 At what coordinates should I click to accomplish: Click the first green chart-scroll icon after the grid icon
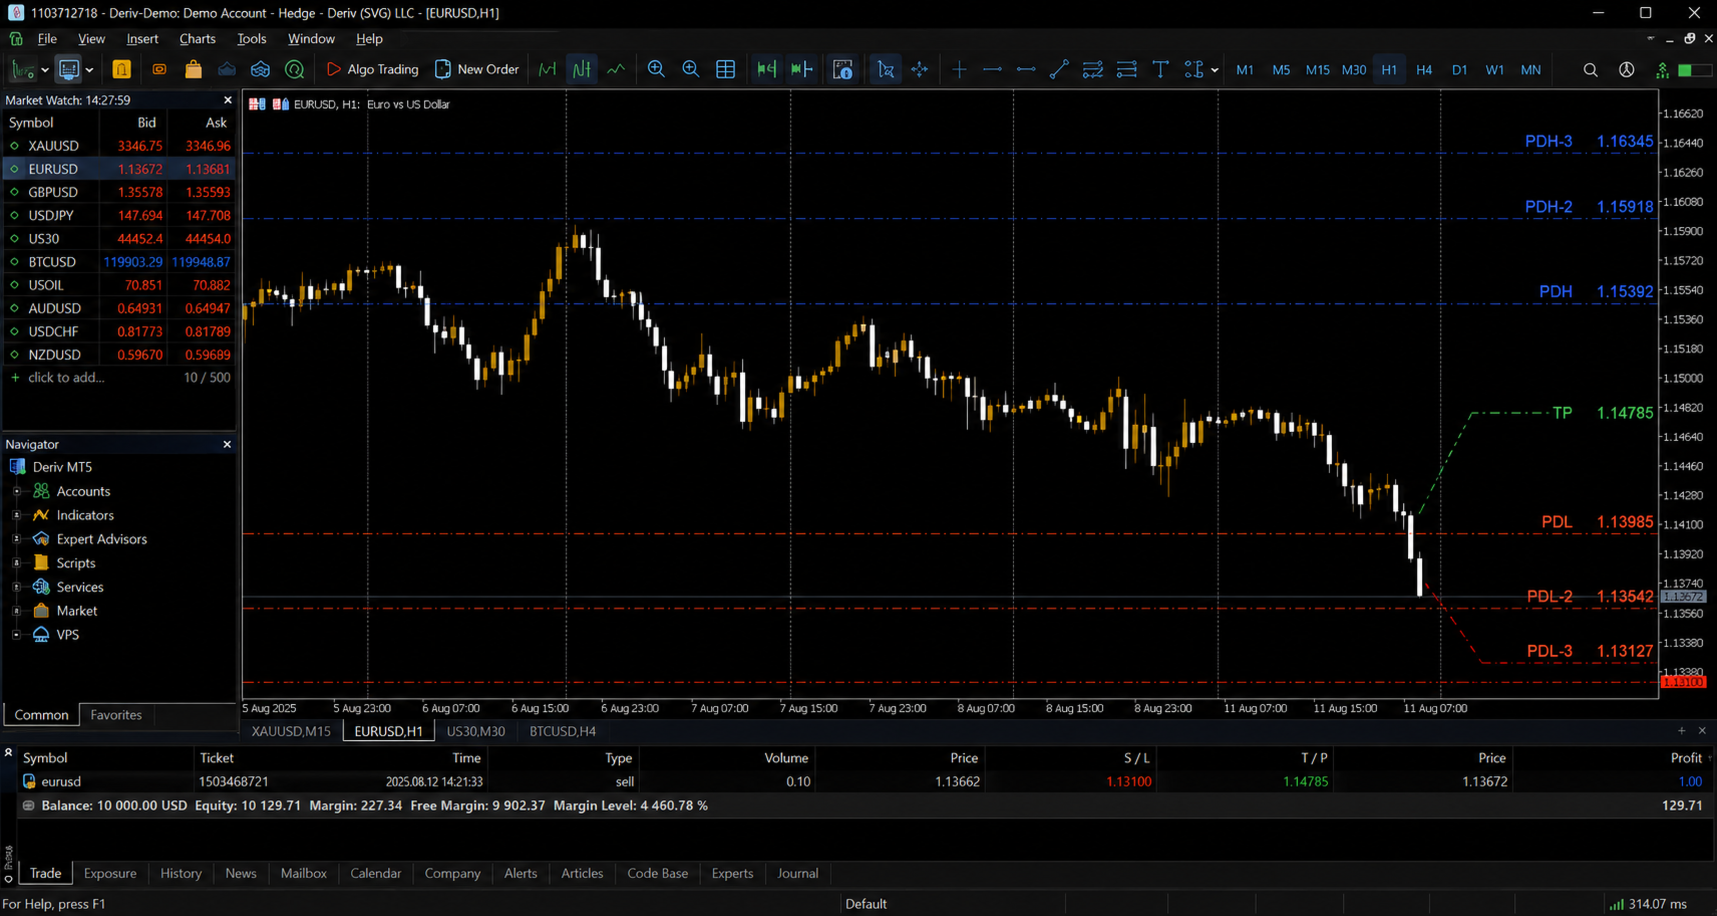[767, 70]
